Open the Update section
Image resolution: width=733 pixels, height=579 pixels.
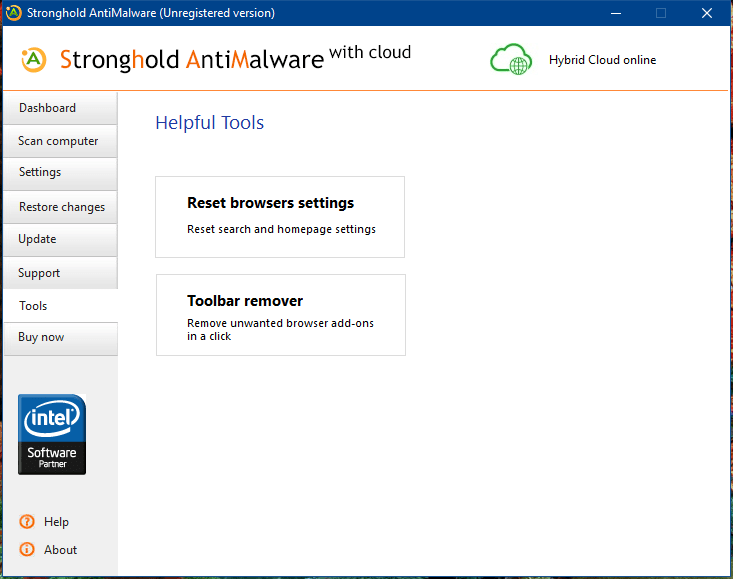click(60, 239)
